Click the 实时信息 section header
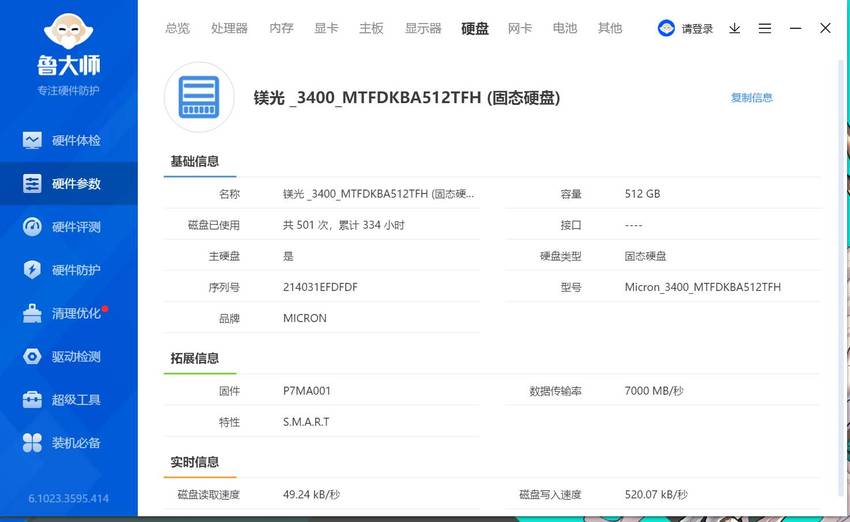 tap(195, 462)
